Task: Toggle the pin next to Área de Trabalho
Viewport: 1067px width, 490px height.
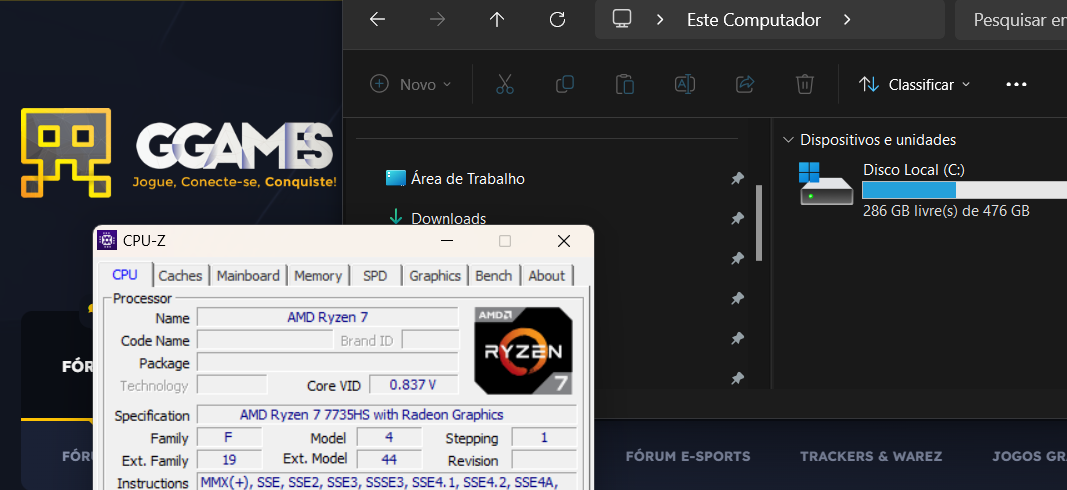Action: [x=737, y=179]
